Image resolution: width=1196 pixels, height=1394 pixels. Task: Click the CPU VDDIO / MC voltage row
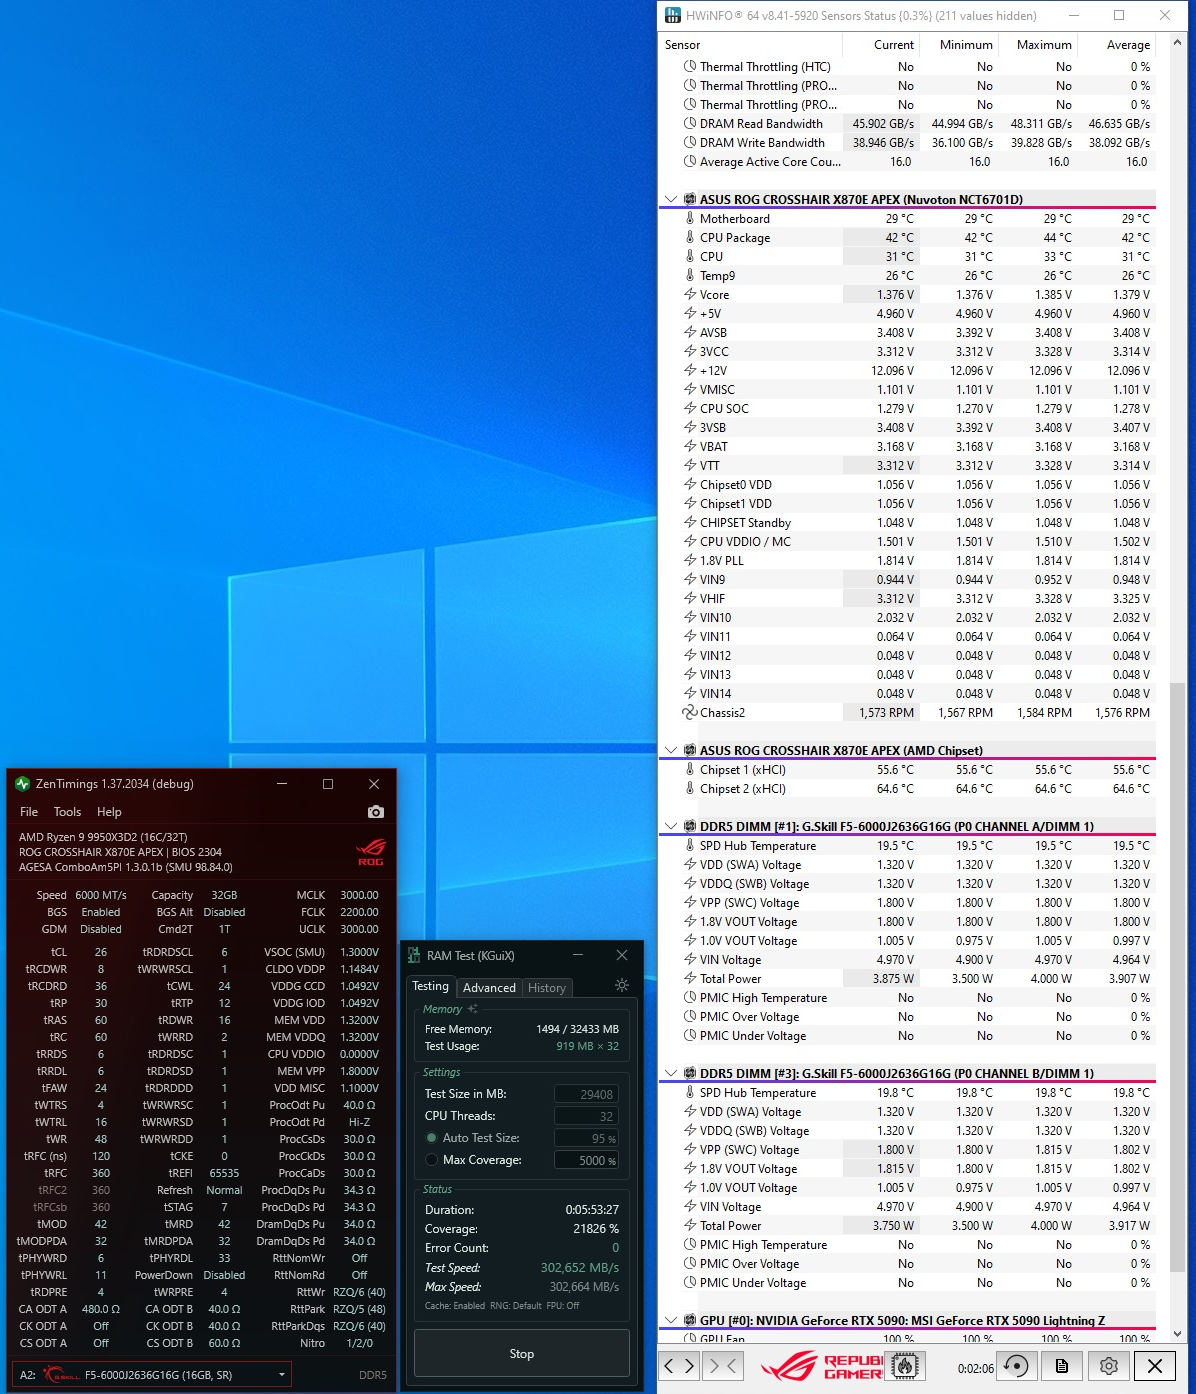coord(907,542)
